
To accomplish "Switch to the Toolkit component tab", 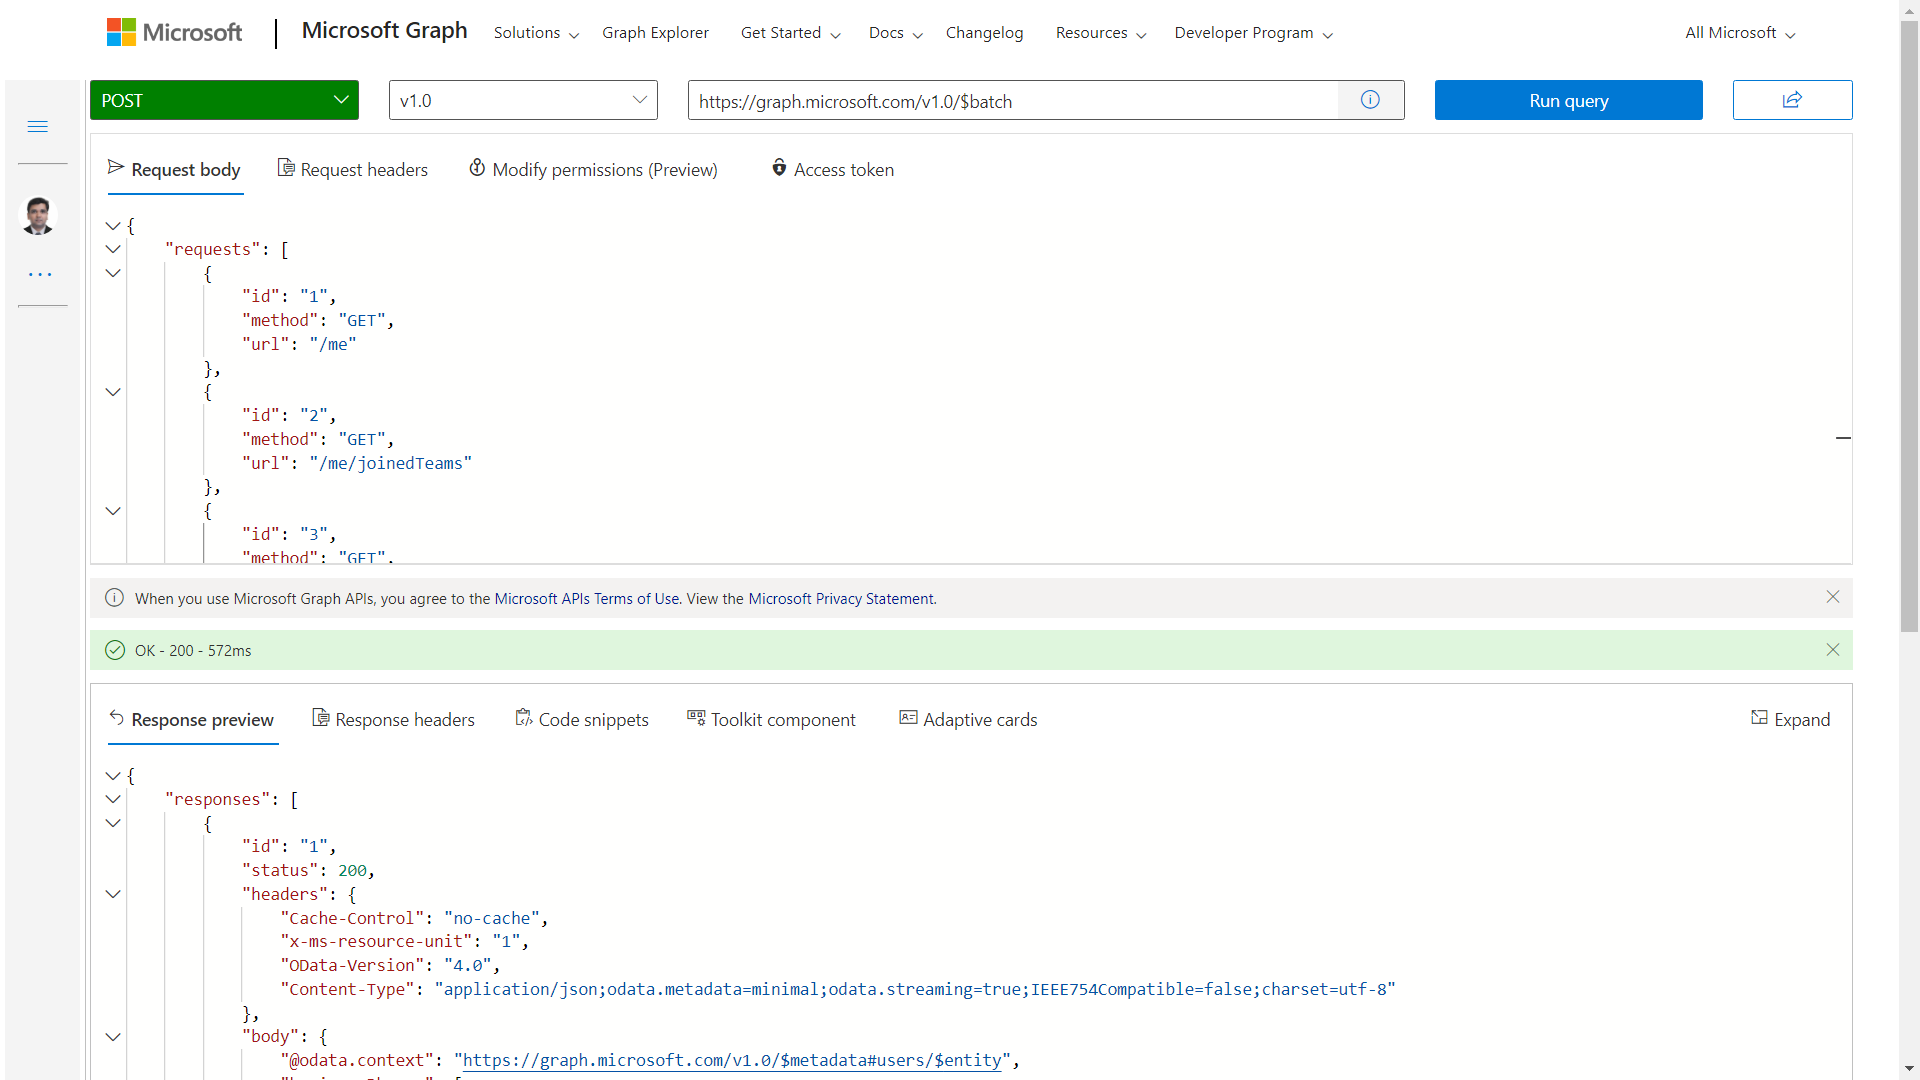I will (771, 719).
